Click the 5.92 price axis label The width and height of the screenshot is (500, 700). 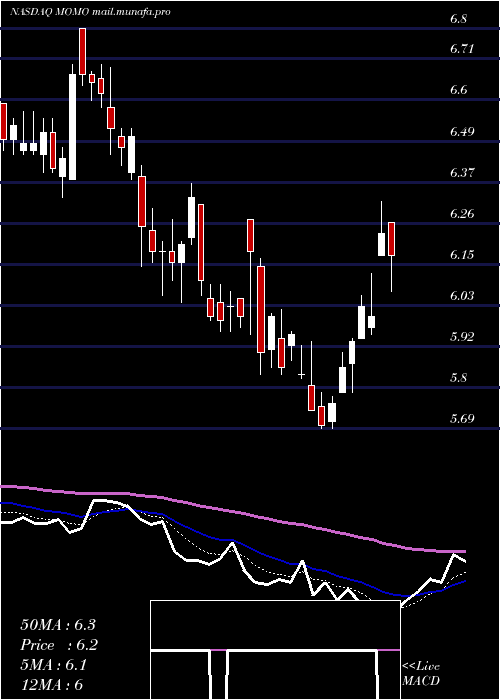click(x=462, y=336)
